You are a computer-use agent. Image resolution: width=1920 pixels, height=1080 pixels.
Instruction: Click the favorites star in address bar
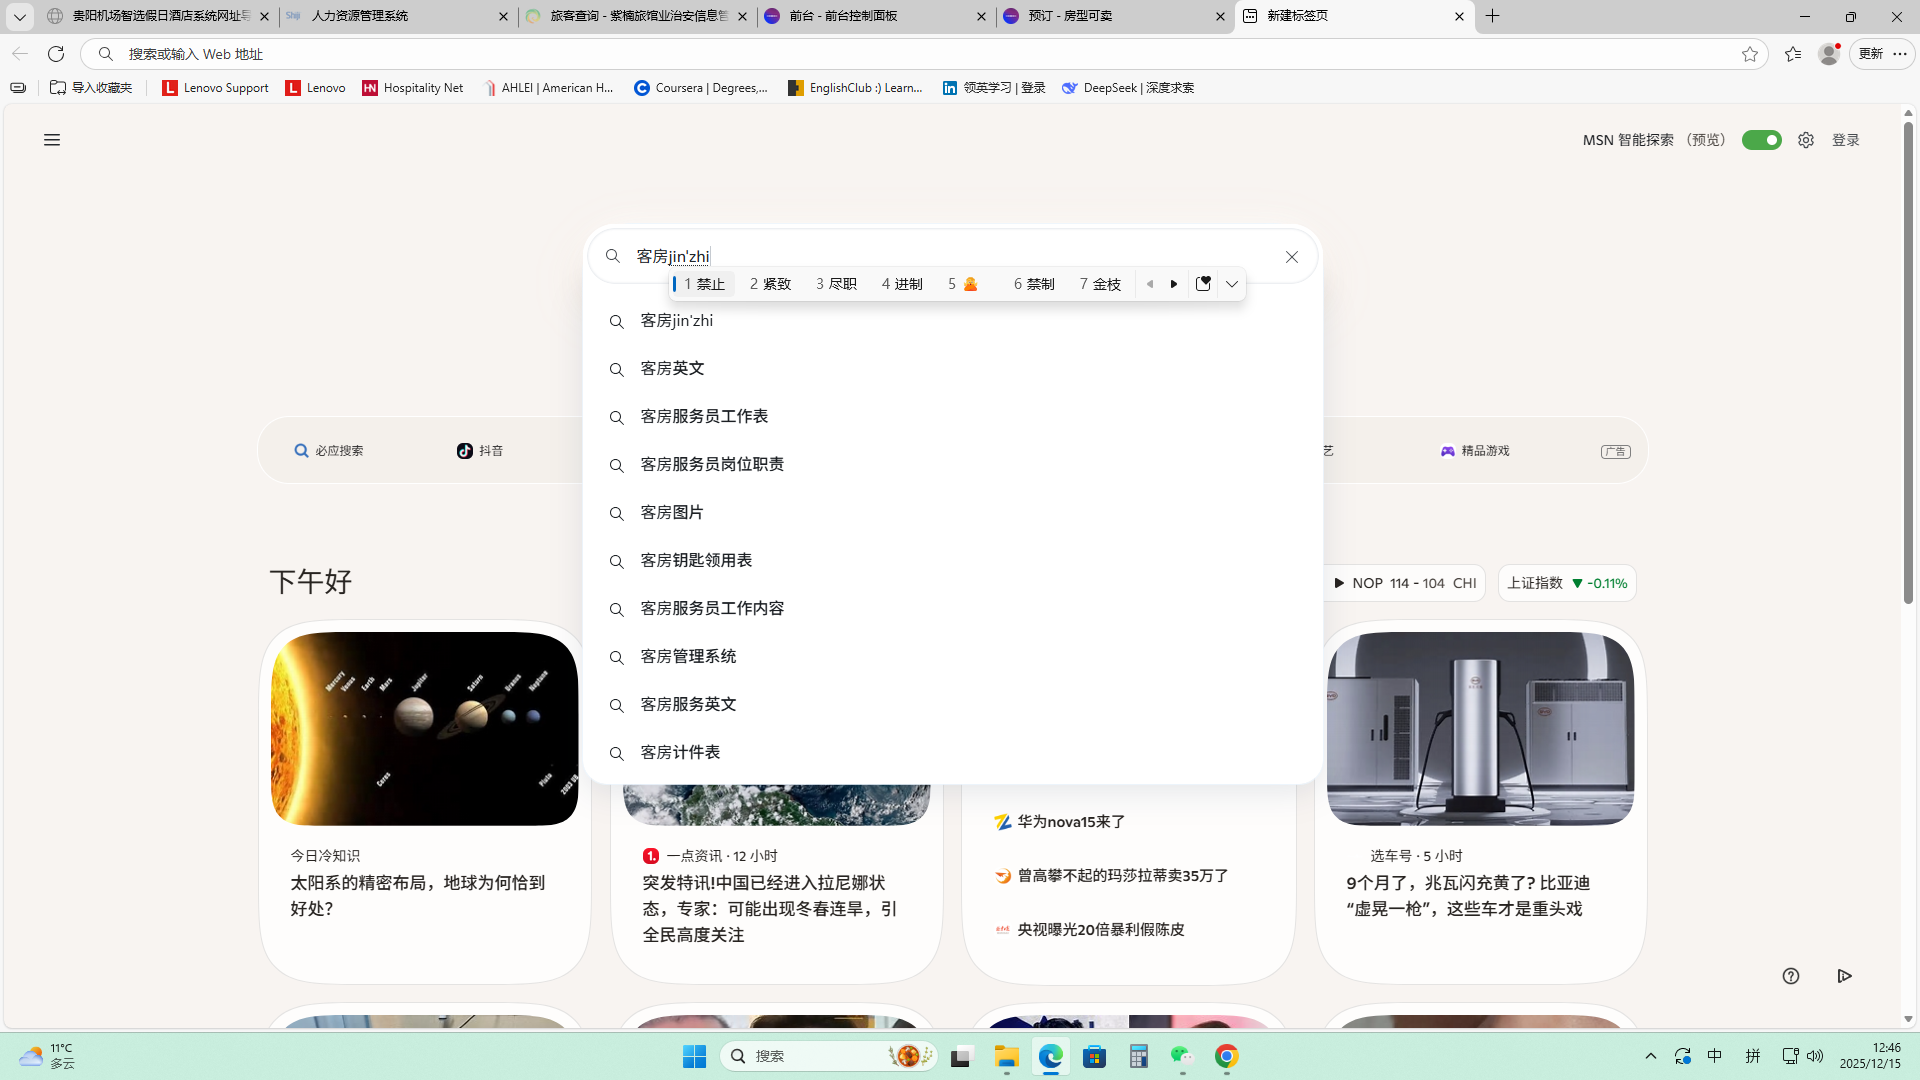click(x=1749, y=54)
